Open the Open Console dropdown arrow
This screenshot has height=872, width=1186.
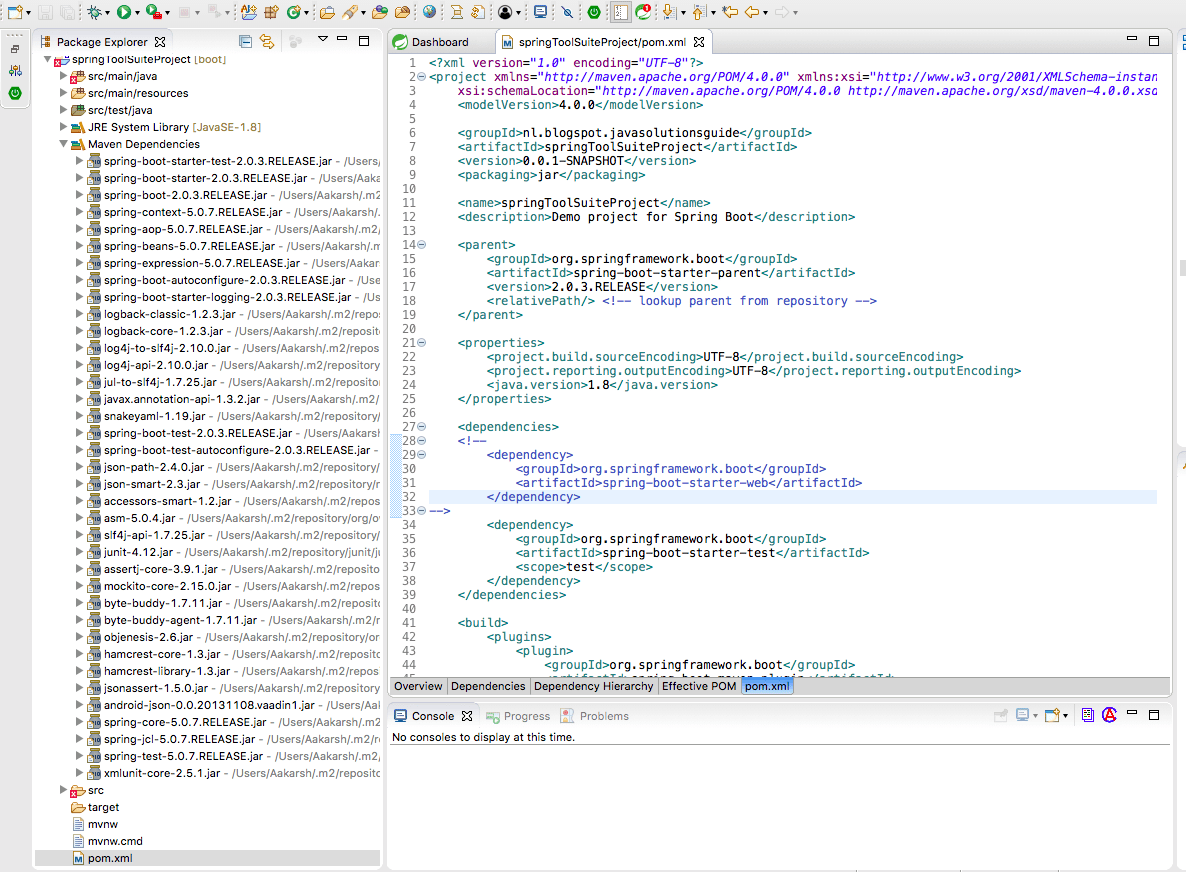point(1065,716)
